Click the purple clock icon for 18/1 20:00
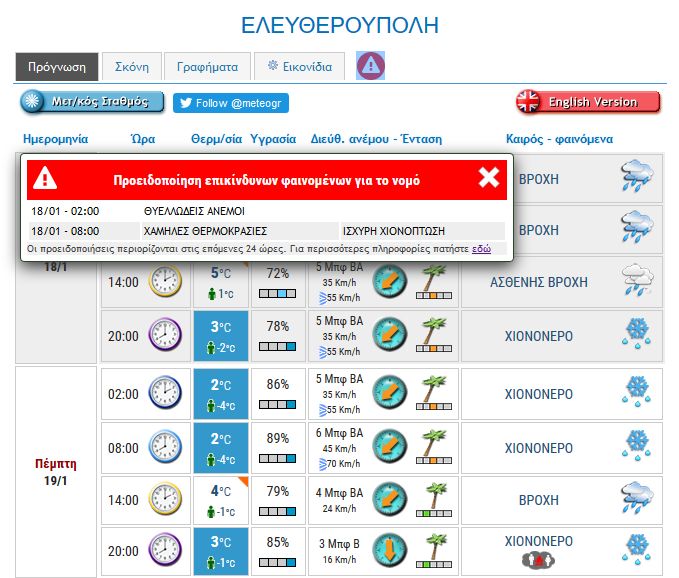679x578 pixels. pyautogui.click(x=165, y=336)
